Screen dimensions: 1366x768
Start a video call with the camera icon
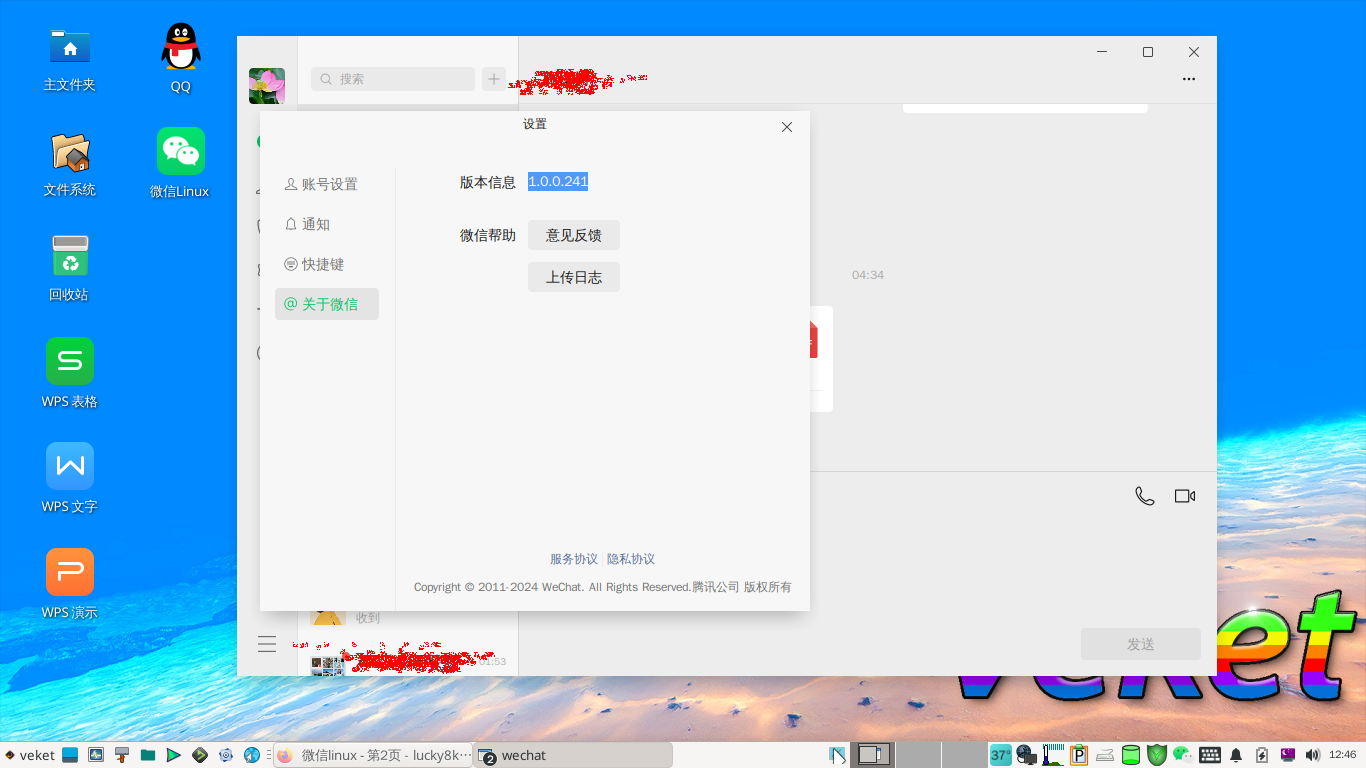pos(1185,496)
